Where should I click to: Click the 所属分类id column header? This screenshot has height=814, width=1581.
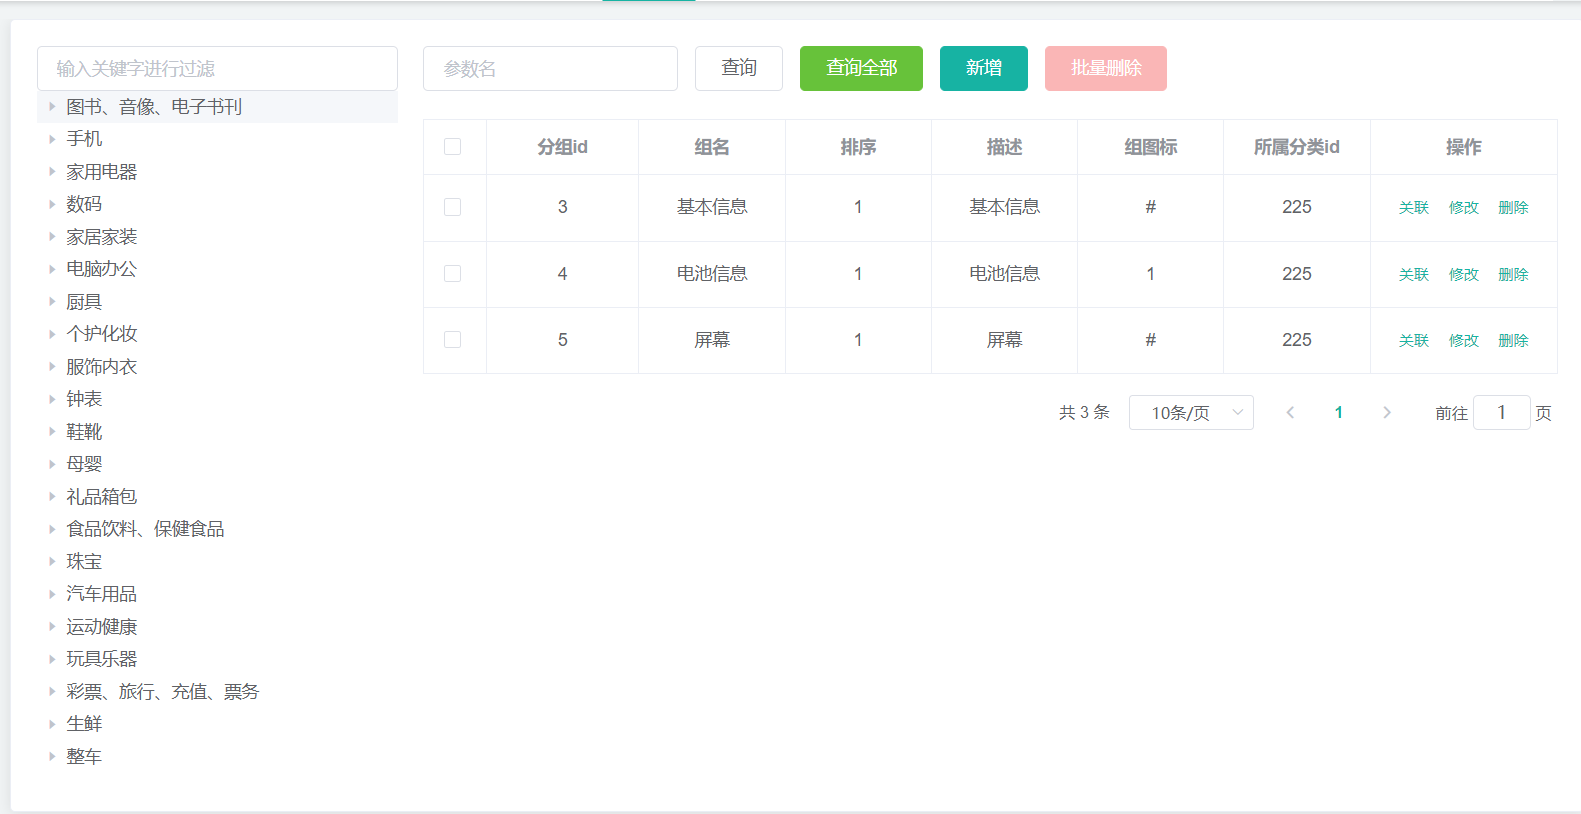[1297, 147]
